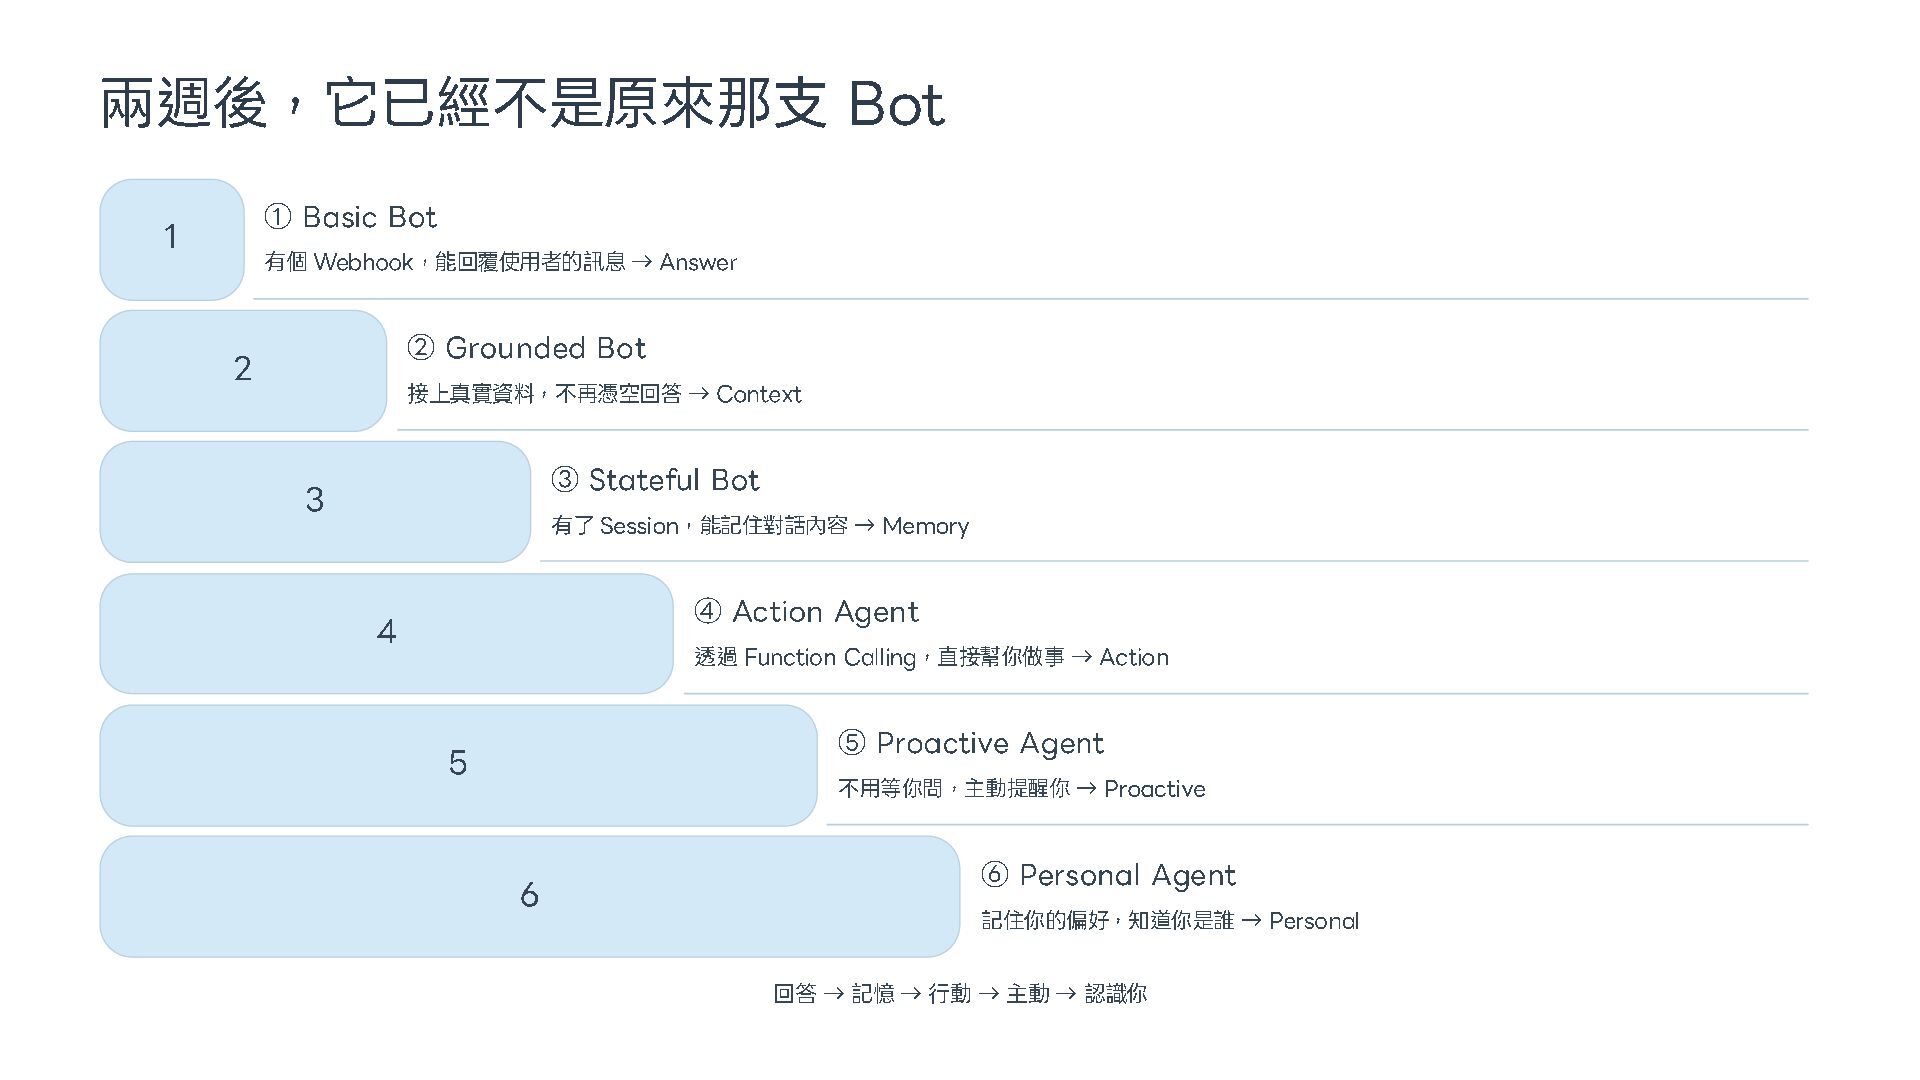The width and height of the screenshot is (1920, 1080).
Task: Select the Grounded Bot heading
Action: tap(526, 348)
